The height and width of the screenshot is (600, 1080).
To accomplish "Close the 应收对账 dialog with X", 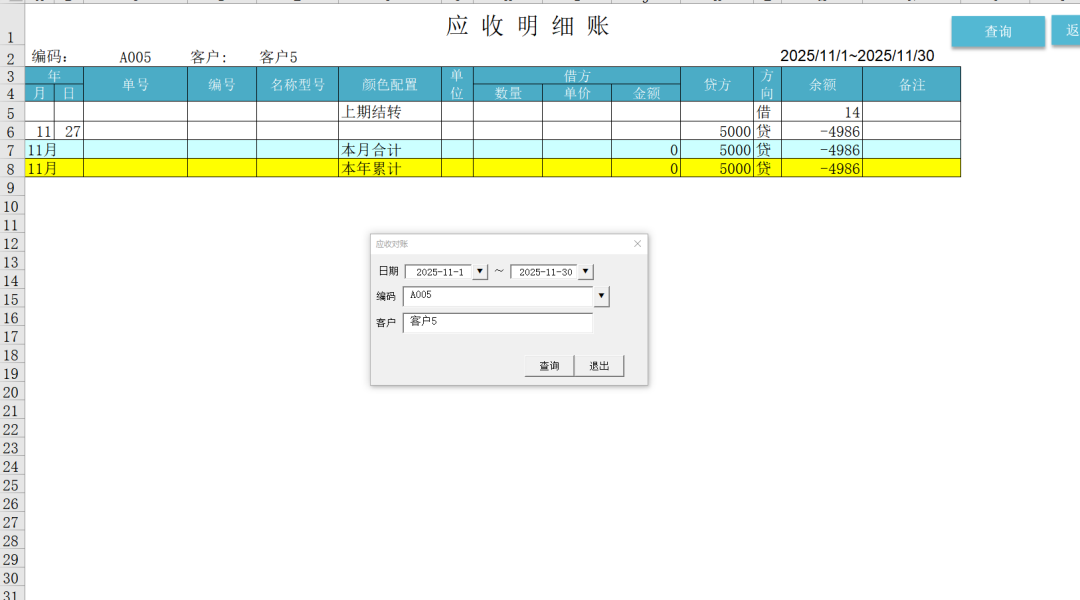I will coord(637,244).
